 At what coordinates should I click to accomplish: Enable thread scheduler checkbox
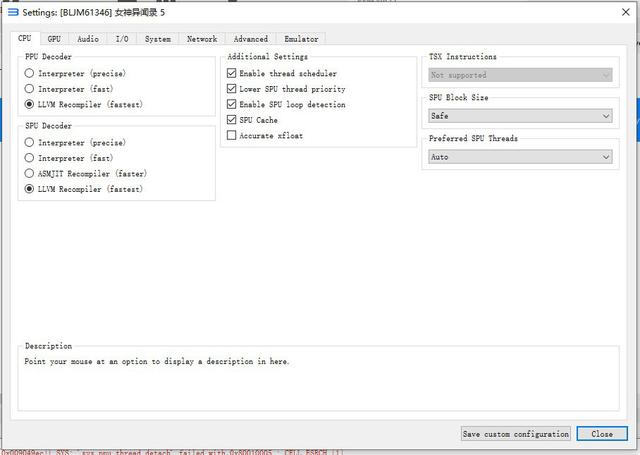point(232,74)
